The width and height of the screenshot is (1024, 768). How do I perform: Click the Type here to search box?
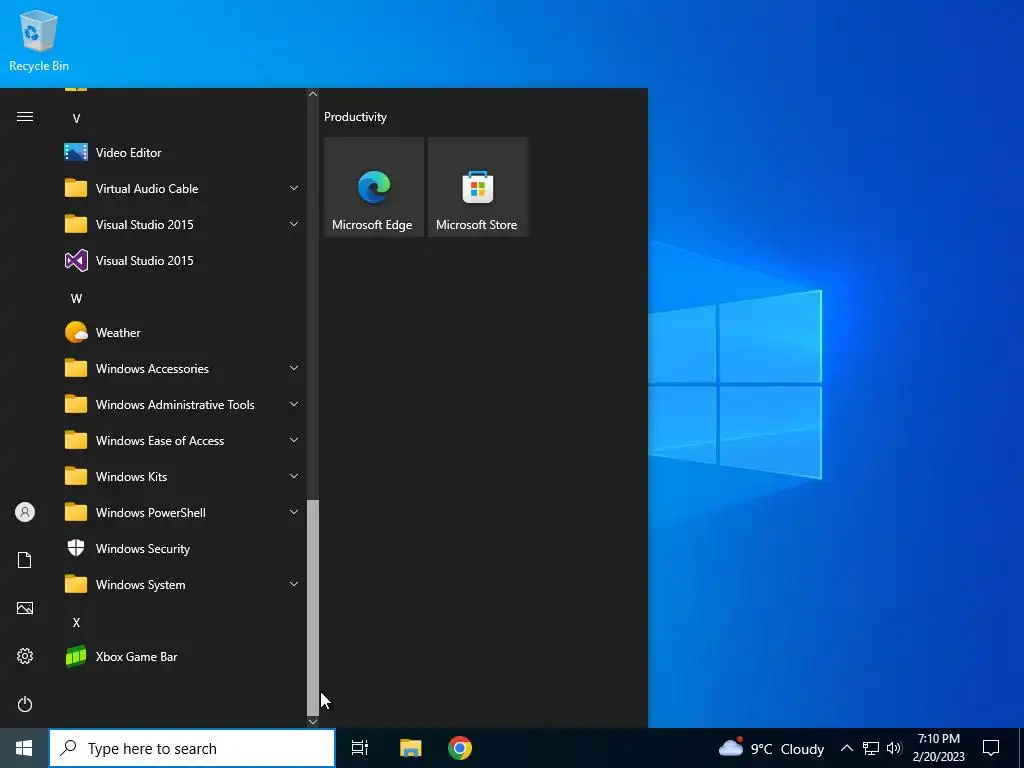pos(192,748)
